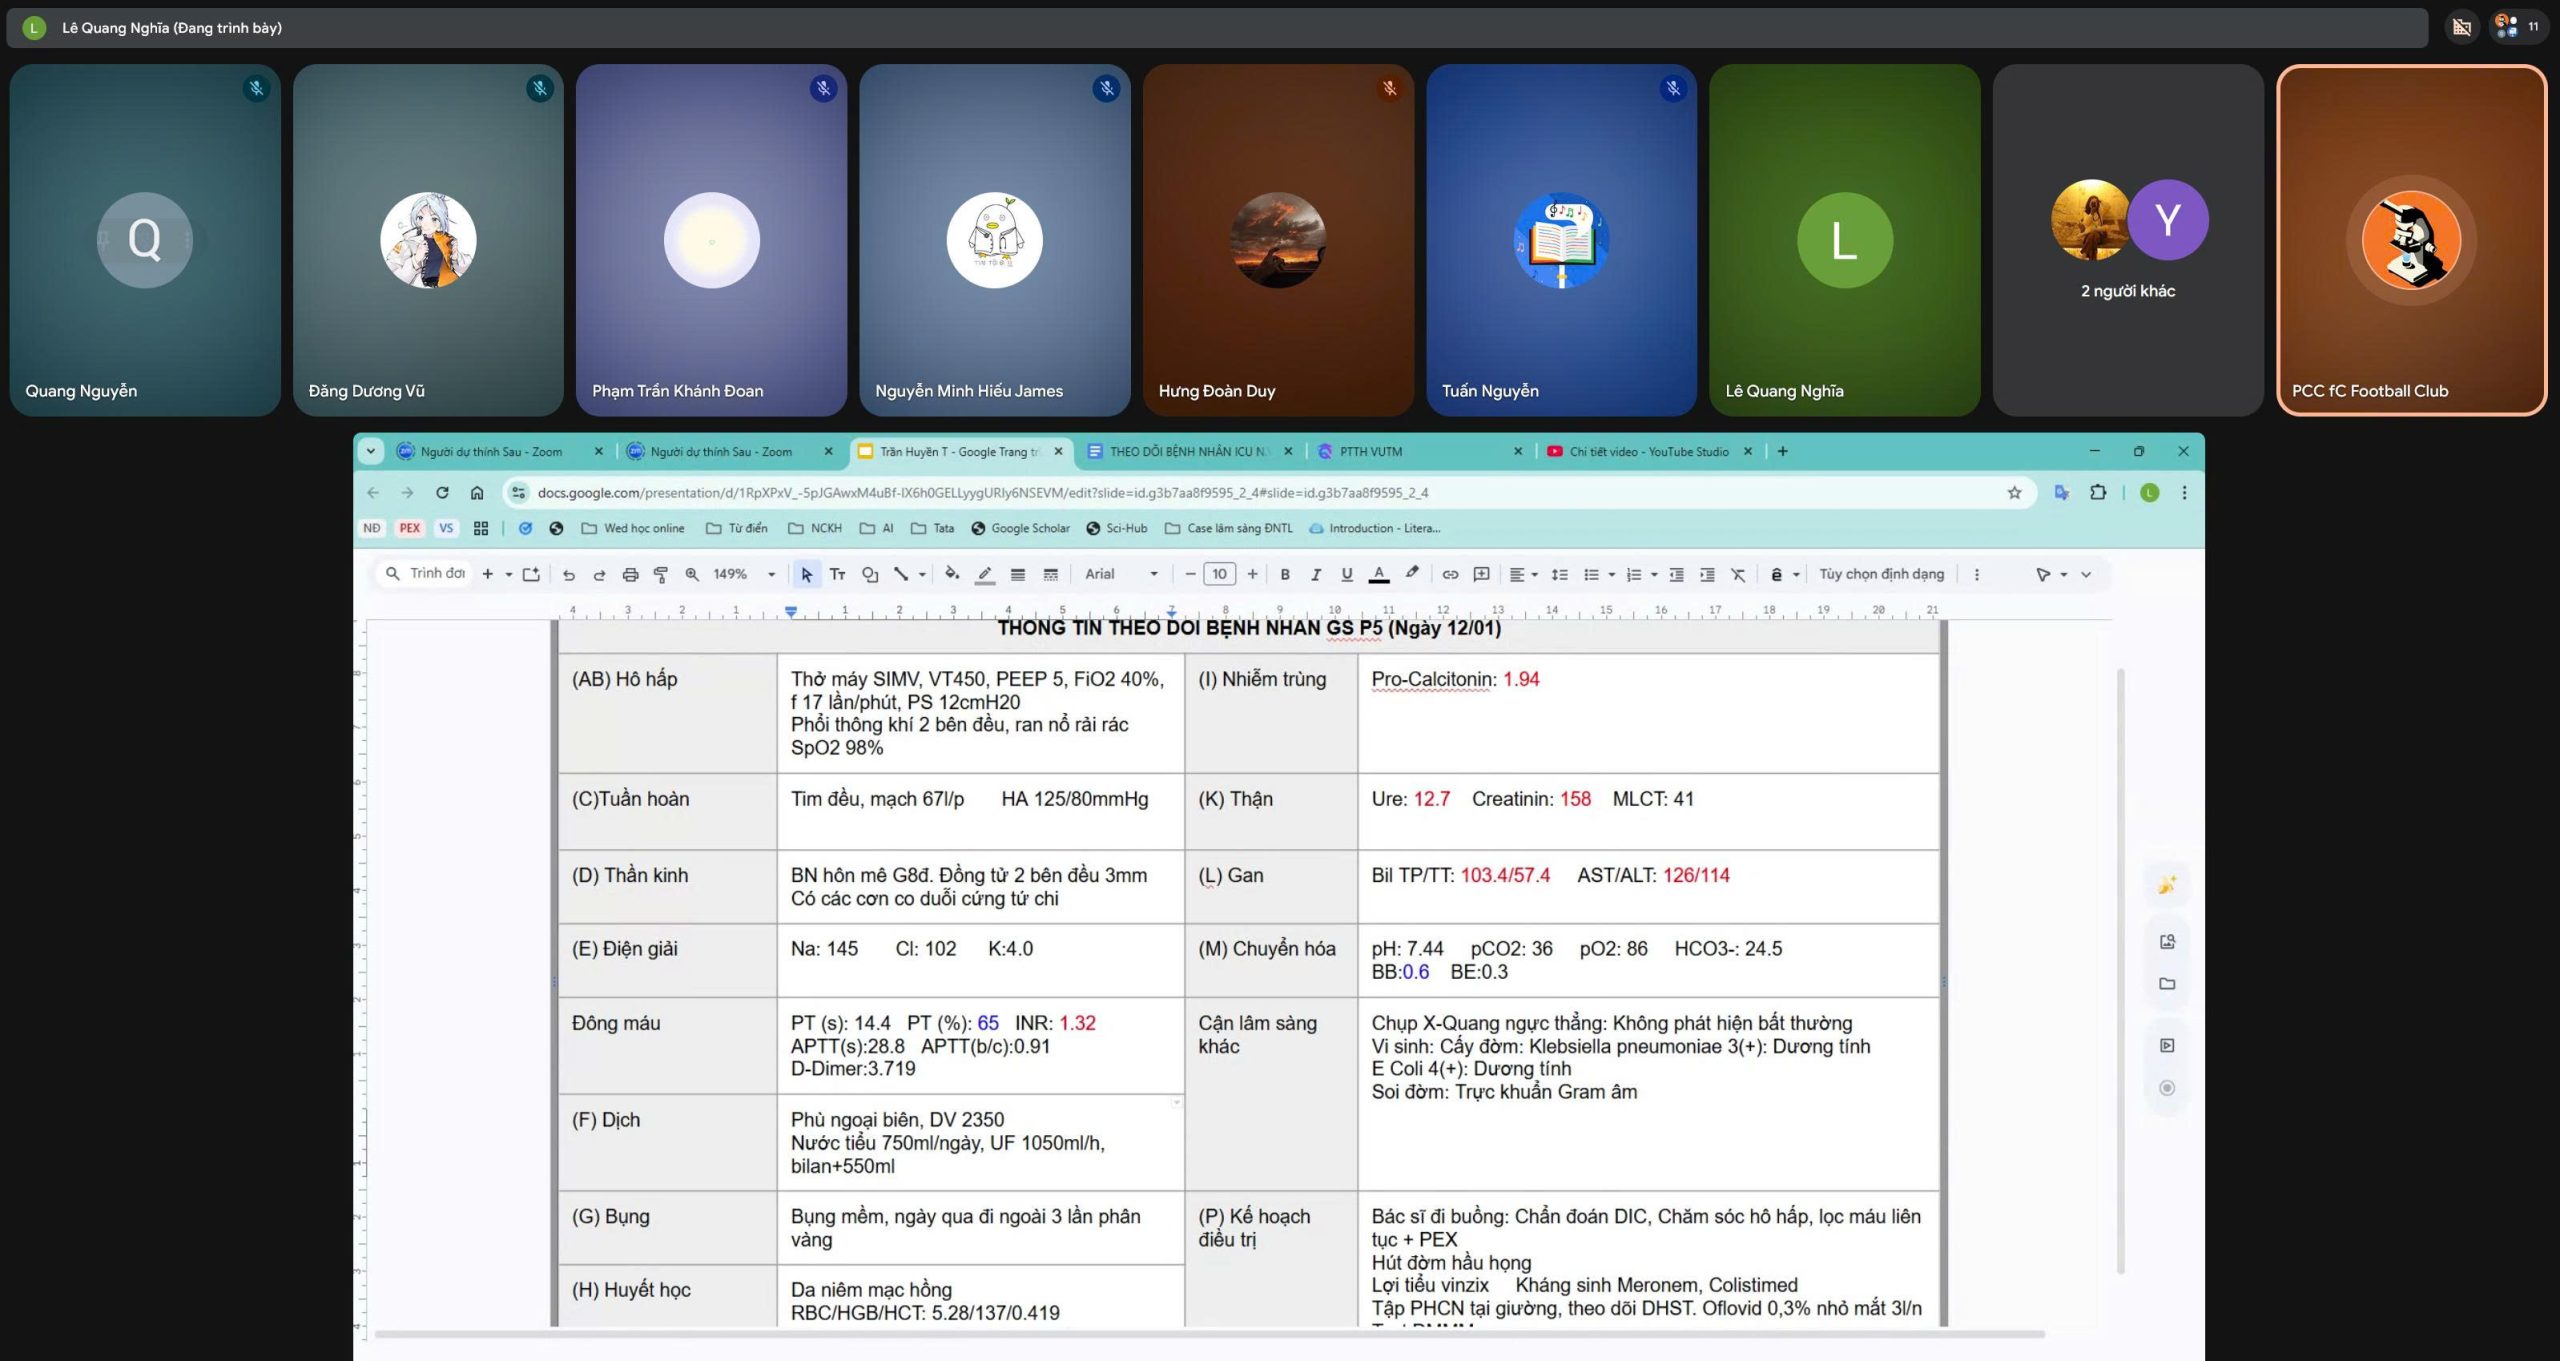
Task: Click Tùy chọn định dạng button
Action: 1881,574
